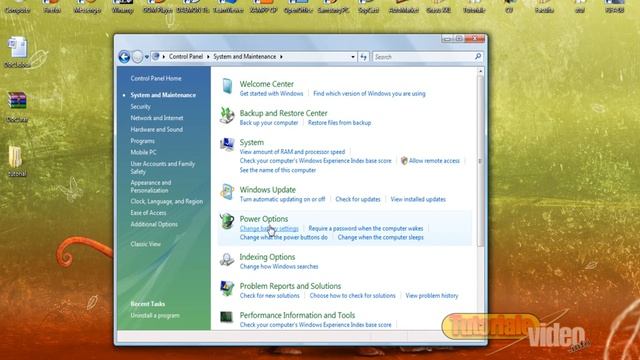Click Check for updates link

pos(358,199)
